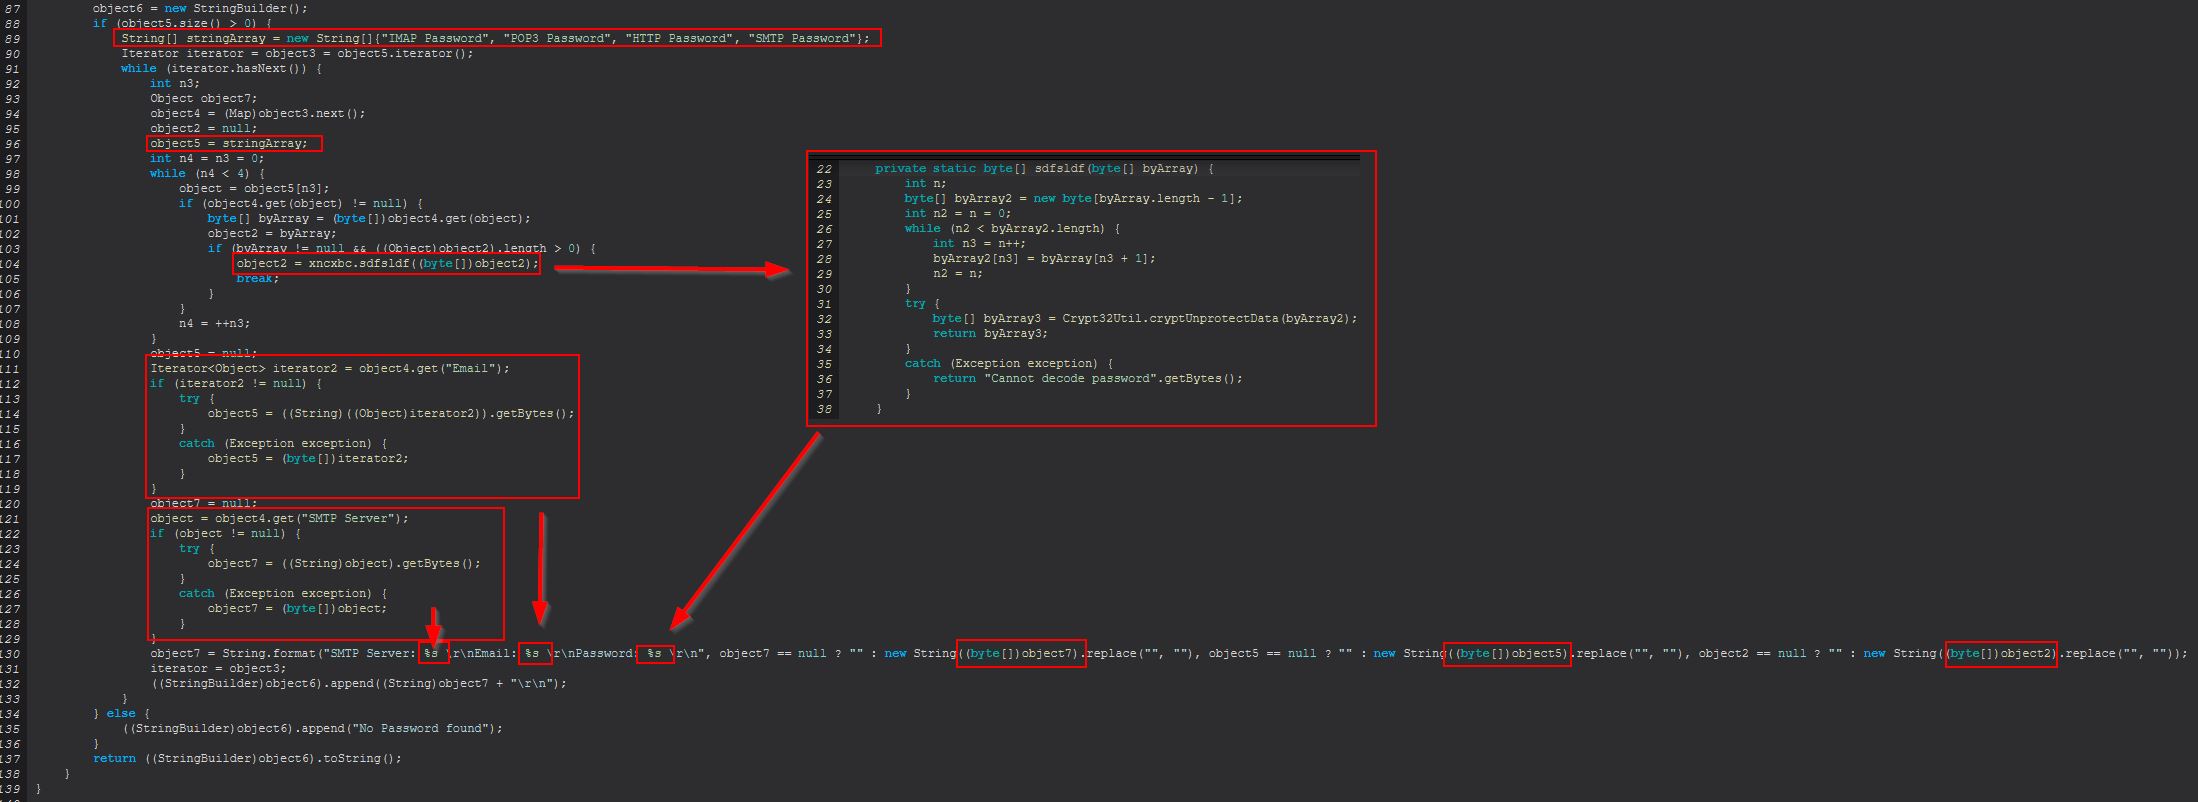Click line number 96 in the gutter

pos(12,143)
